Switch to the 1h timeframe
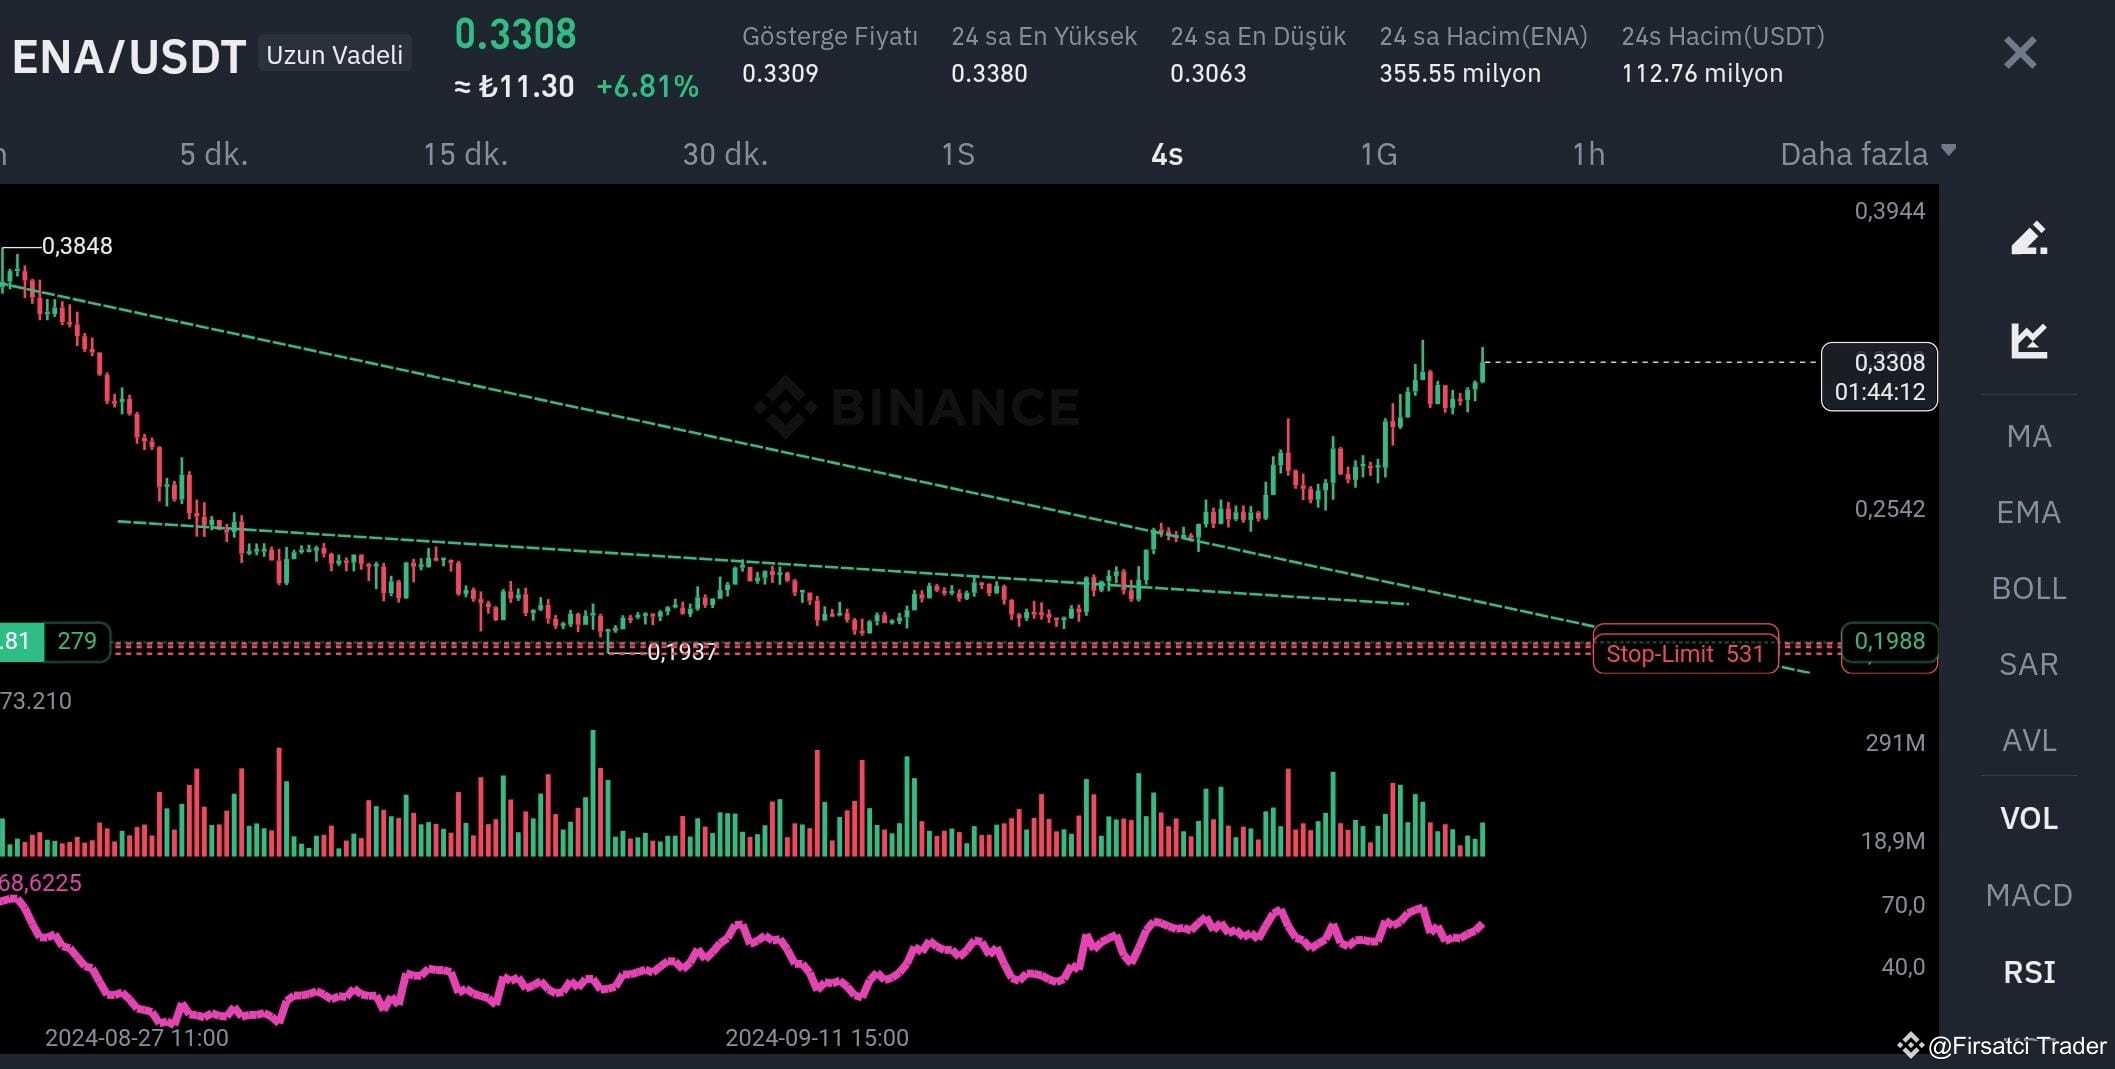2115x1069 pixels. [x=1588, y=154]
